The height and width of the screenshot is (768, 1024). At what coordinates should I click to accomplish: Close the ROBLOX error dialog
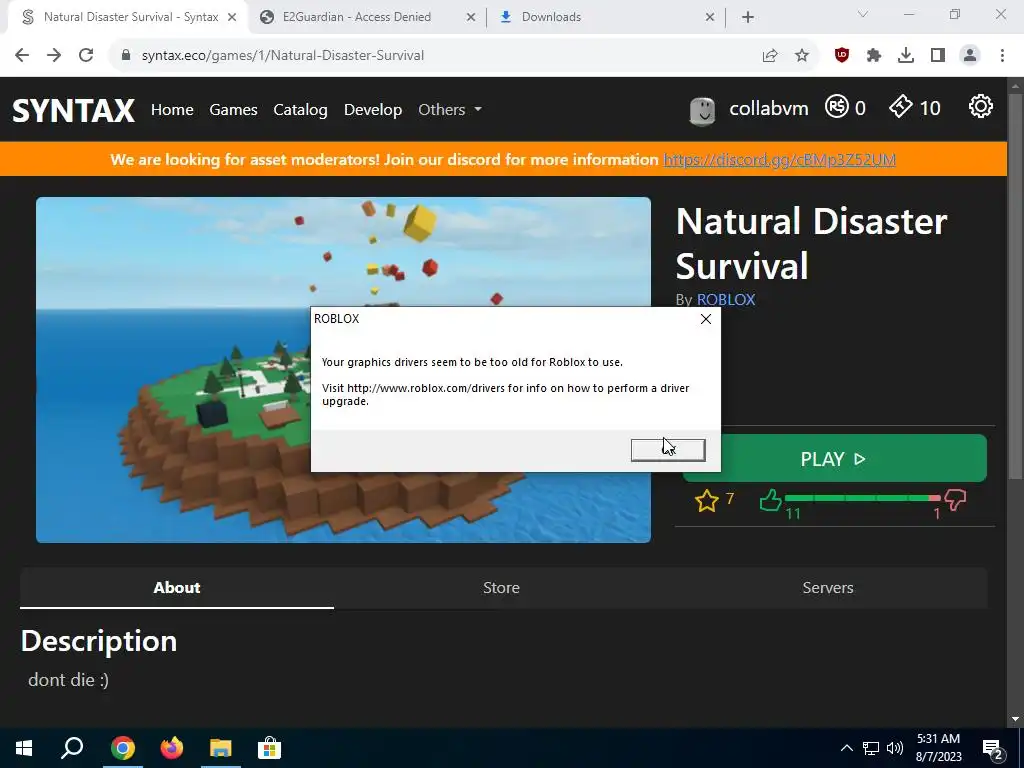click(x=705, y=319)
